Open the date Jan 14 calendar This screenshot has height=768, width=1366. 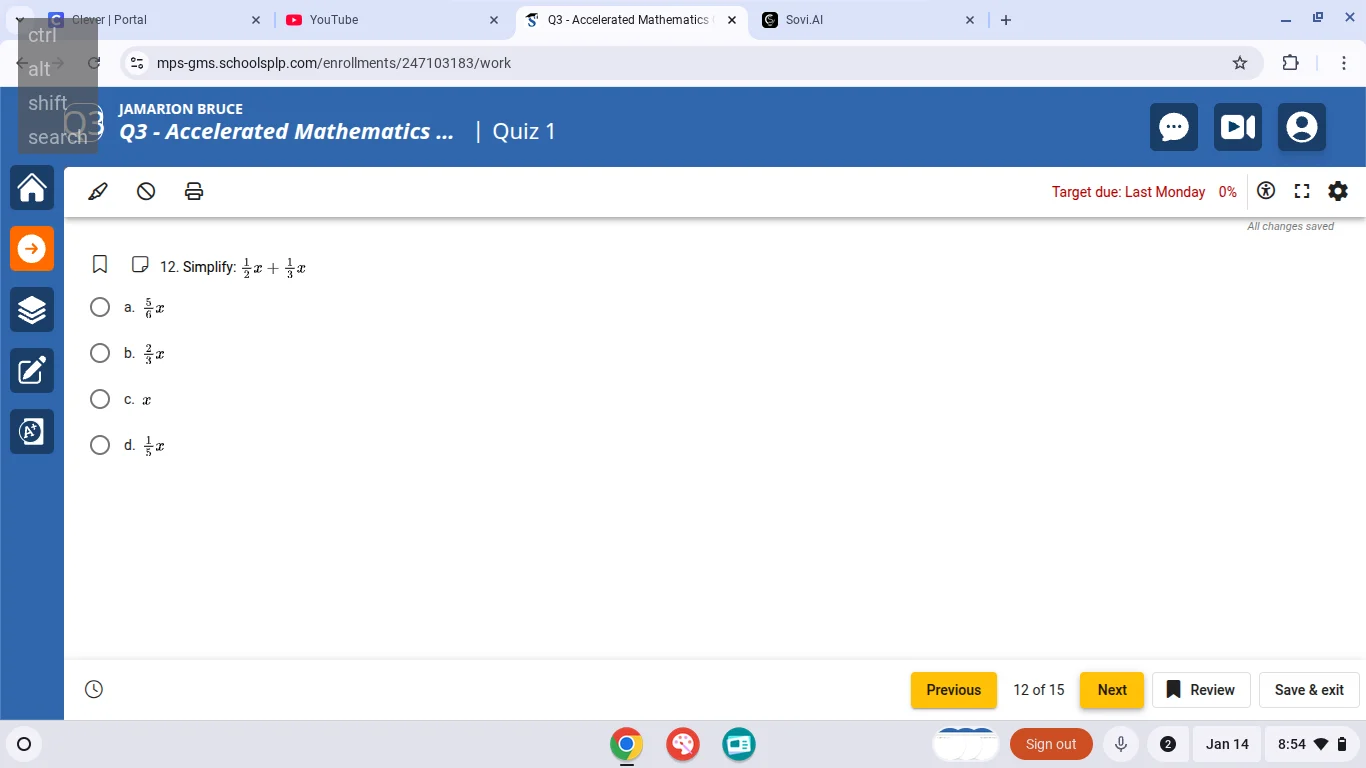(x=1227, y=744)
